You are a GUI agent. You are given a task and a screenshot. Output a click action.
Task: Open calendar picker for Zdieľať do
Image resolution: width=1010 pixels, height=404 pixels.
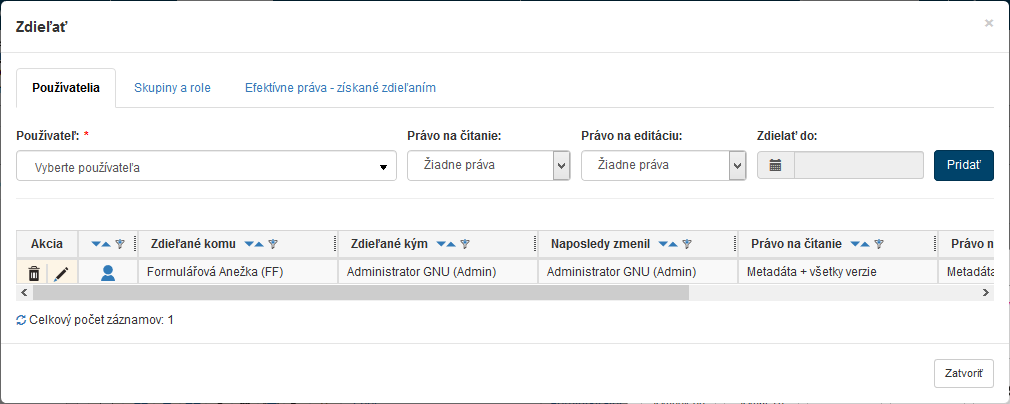(775, 165)
